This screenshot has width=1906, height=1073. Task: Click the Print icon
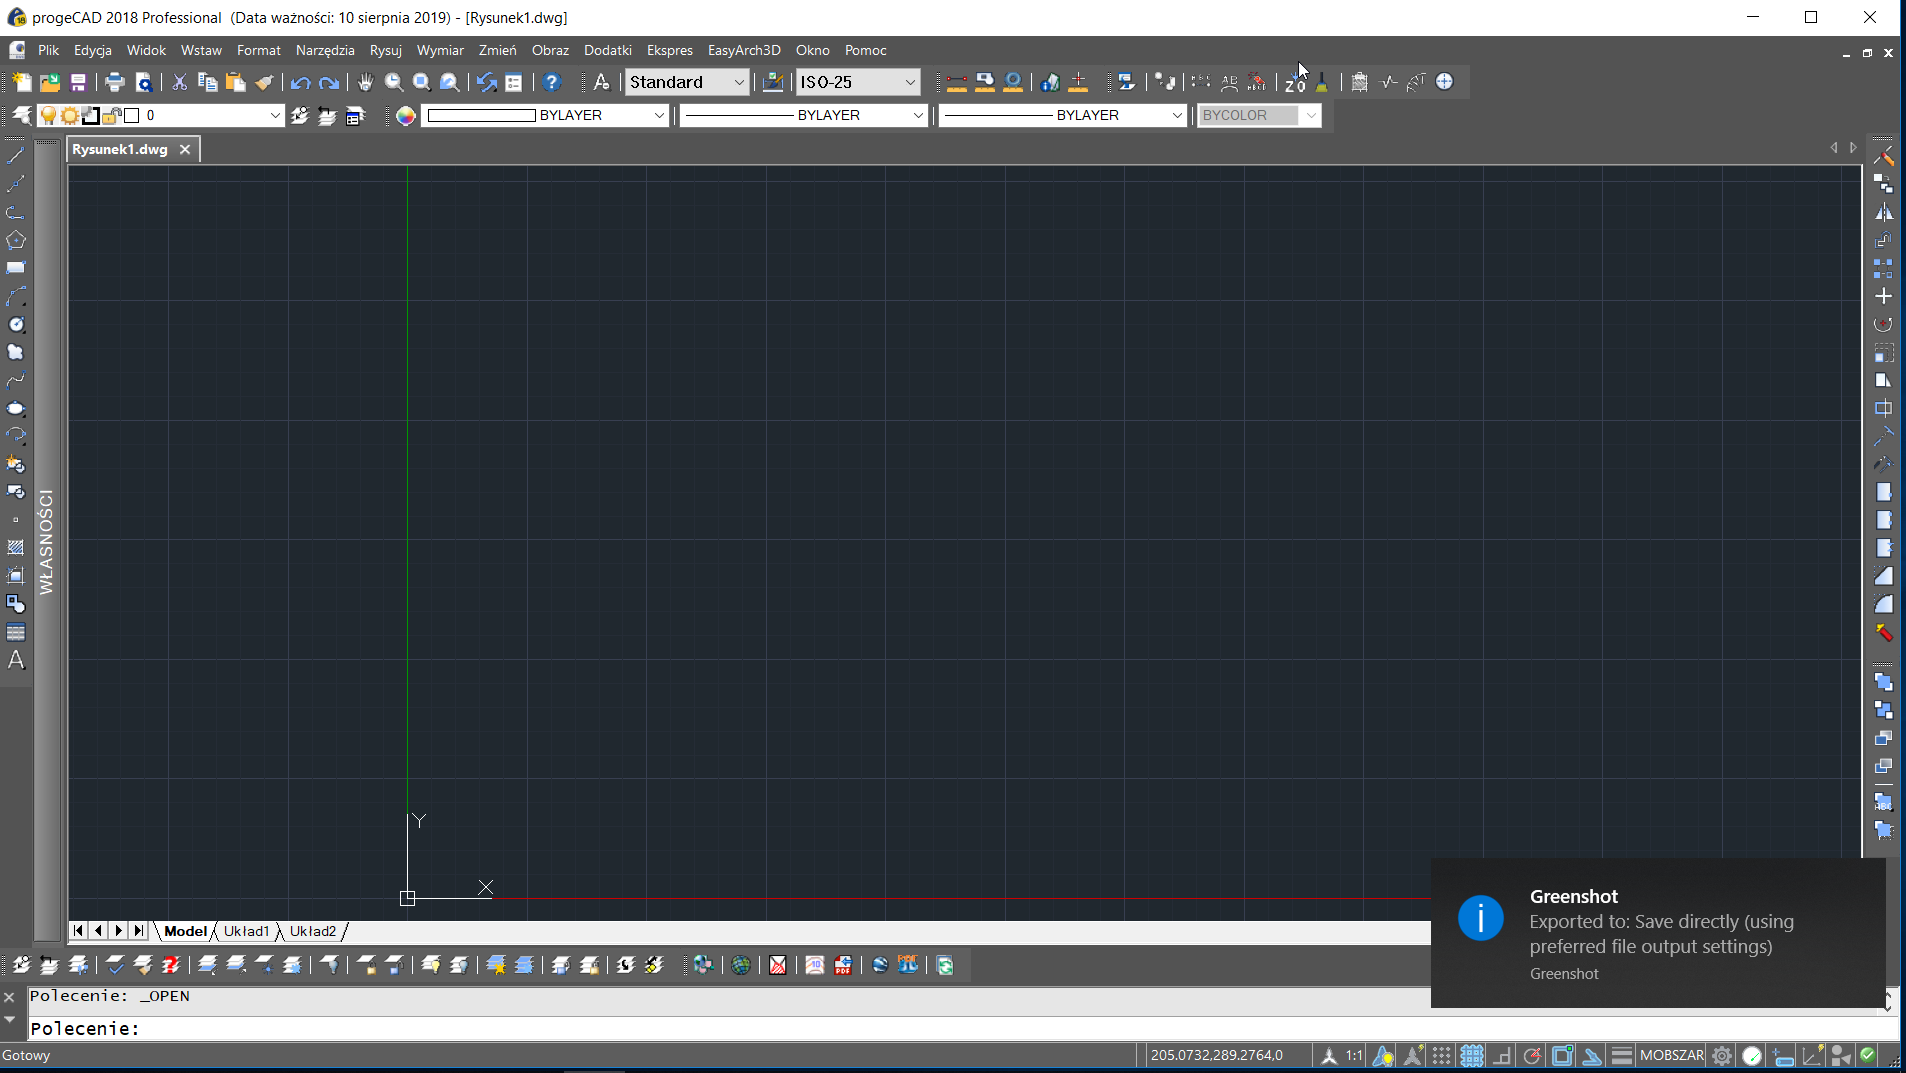(x=114, y=82)
